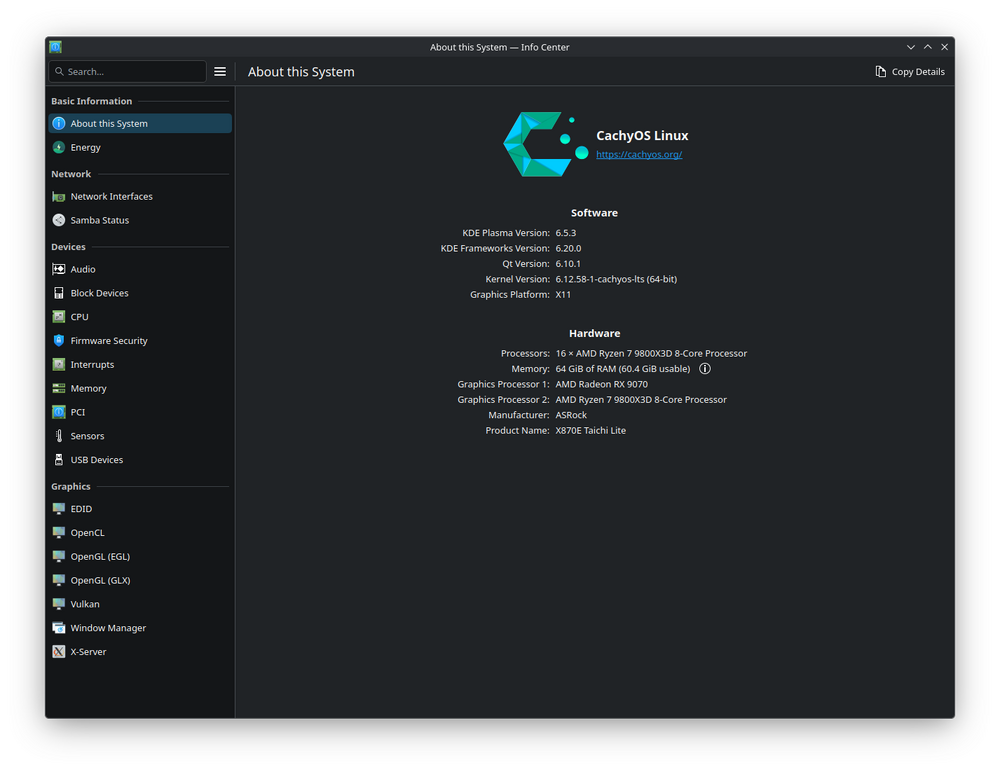Image resolution: width=1000 pixels, height=772 pixels.
Task: Select the Samba Status icon
Action: click(59, 220)
